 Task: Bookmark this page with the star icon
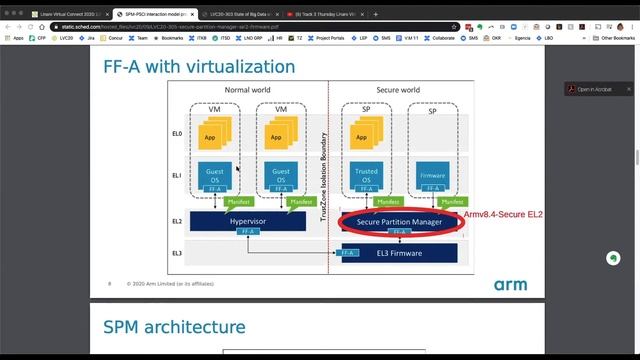[454, 27]
